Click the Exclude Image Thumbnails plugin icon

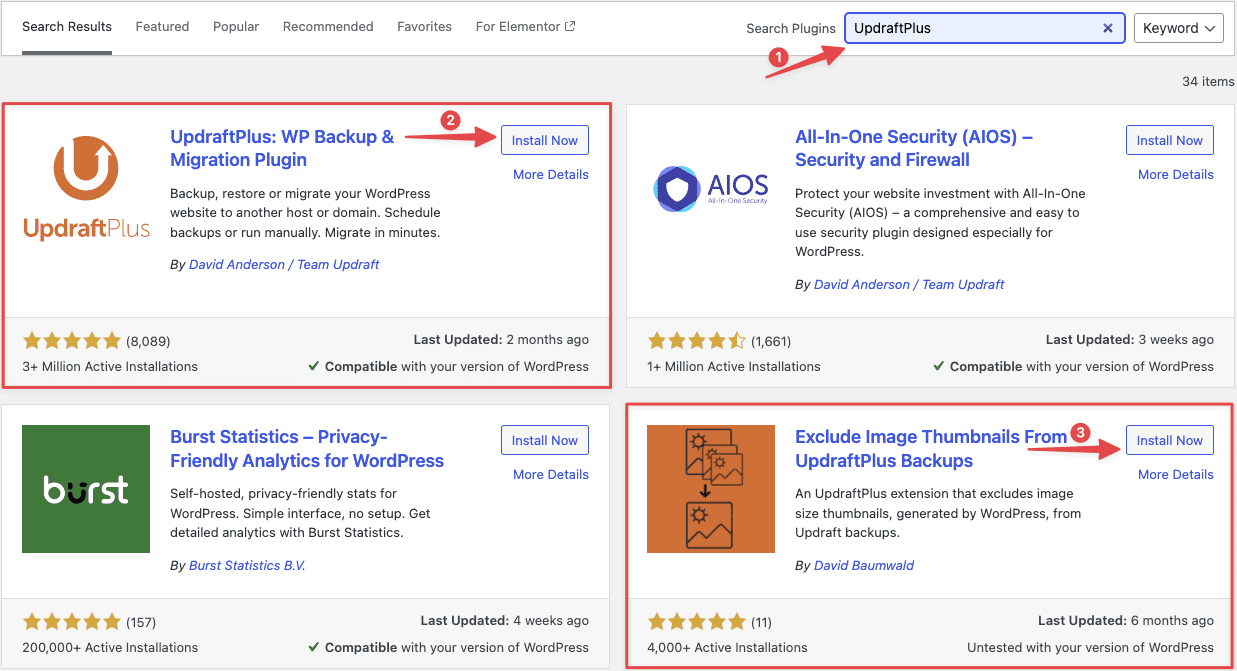coord(710,489)
